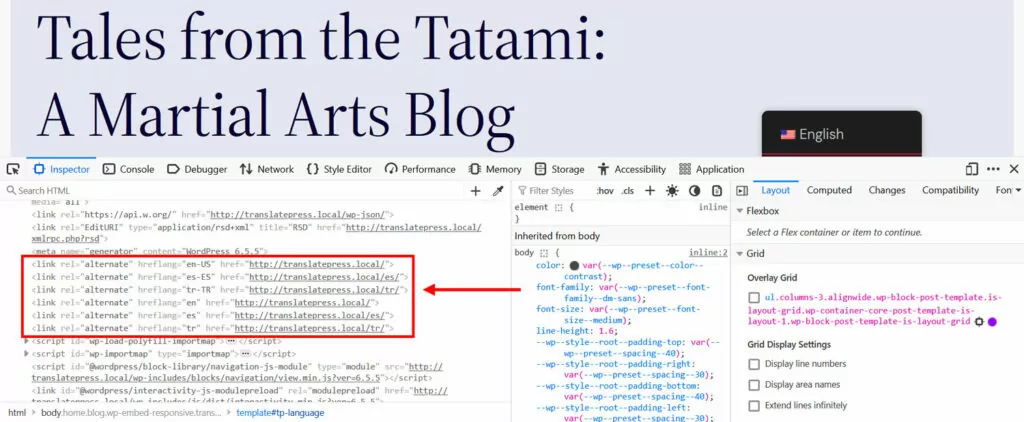
Task: Toggle the :hov pseudo-class panel
Action: [x=605, y=191]
